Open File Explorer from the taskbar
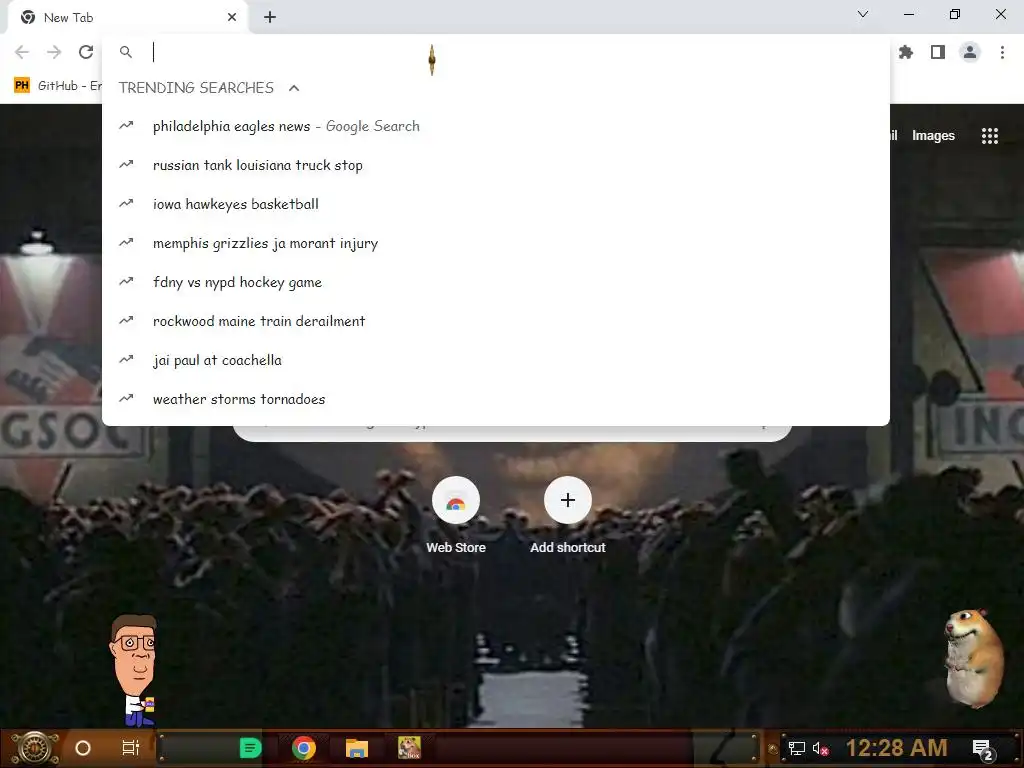1024x768 pixels. 357,748
